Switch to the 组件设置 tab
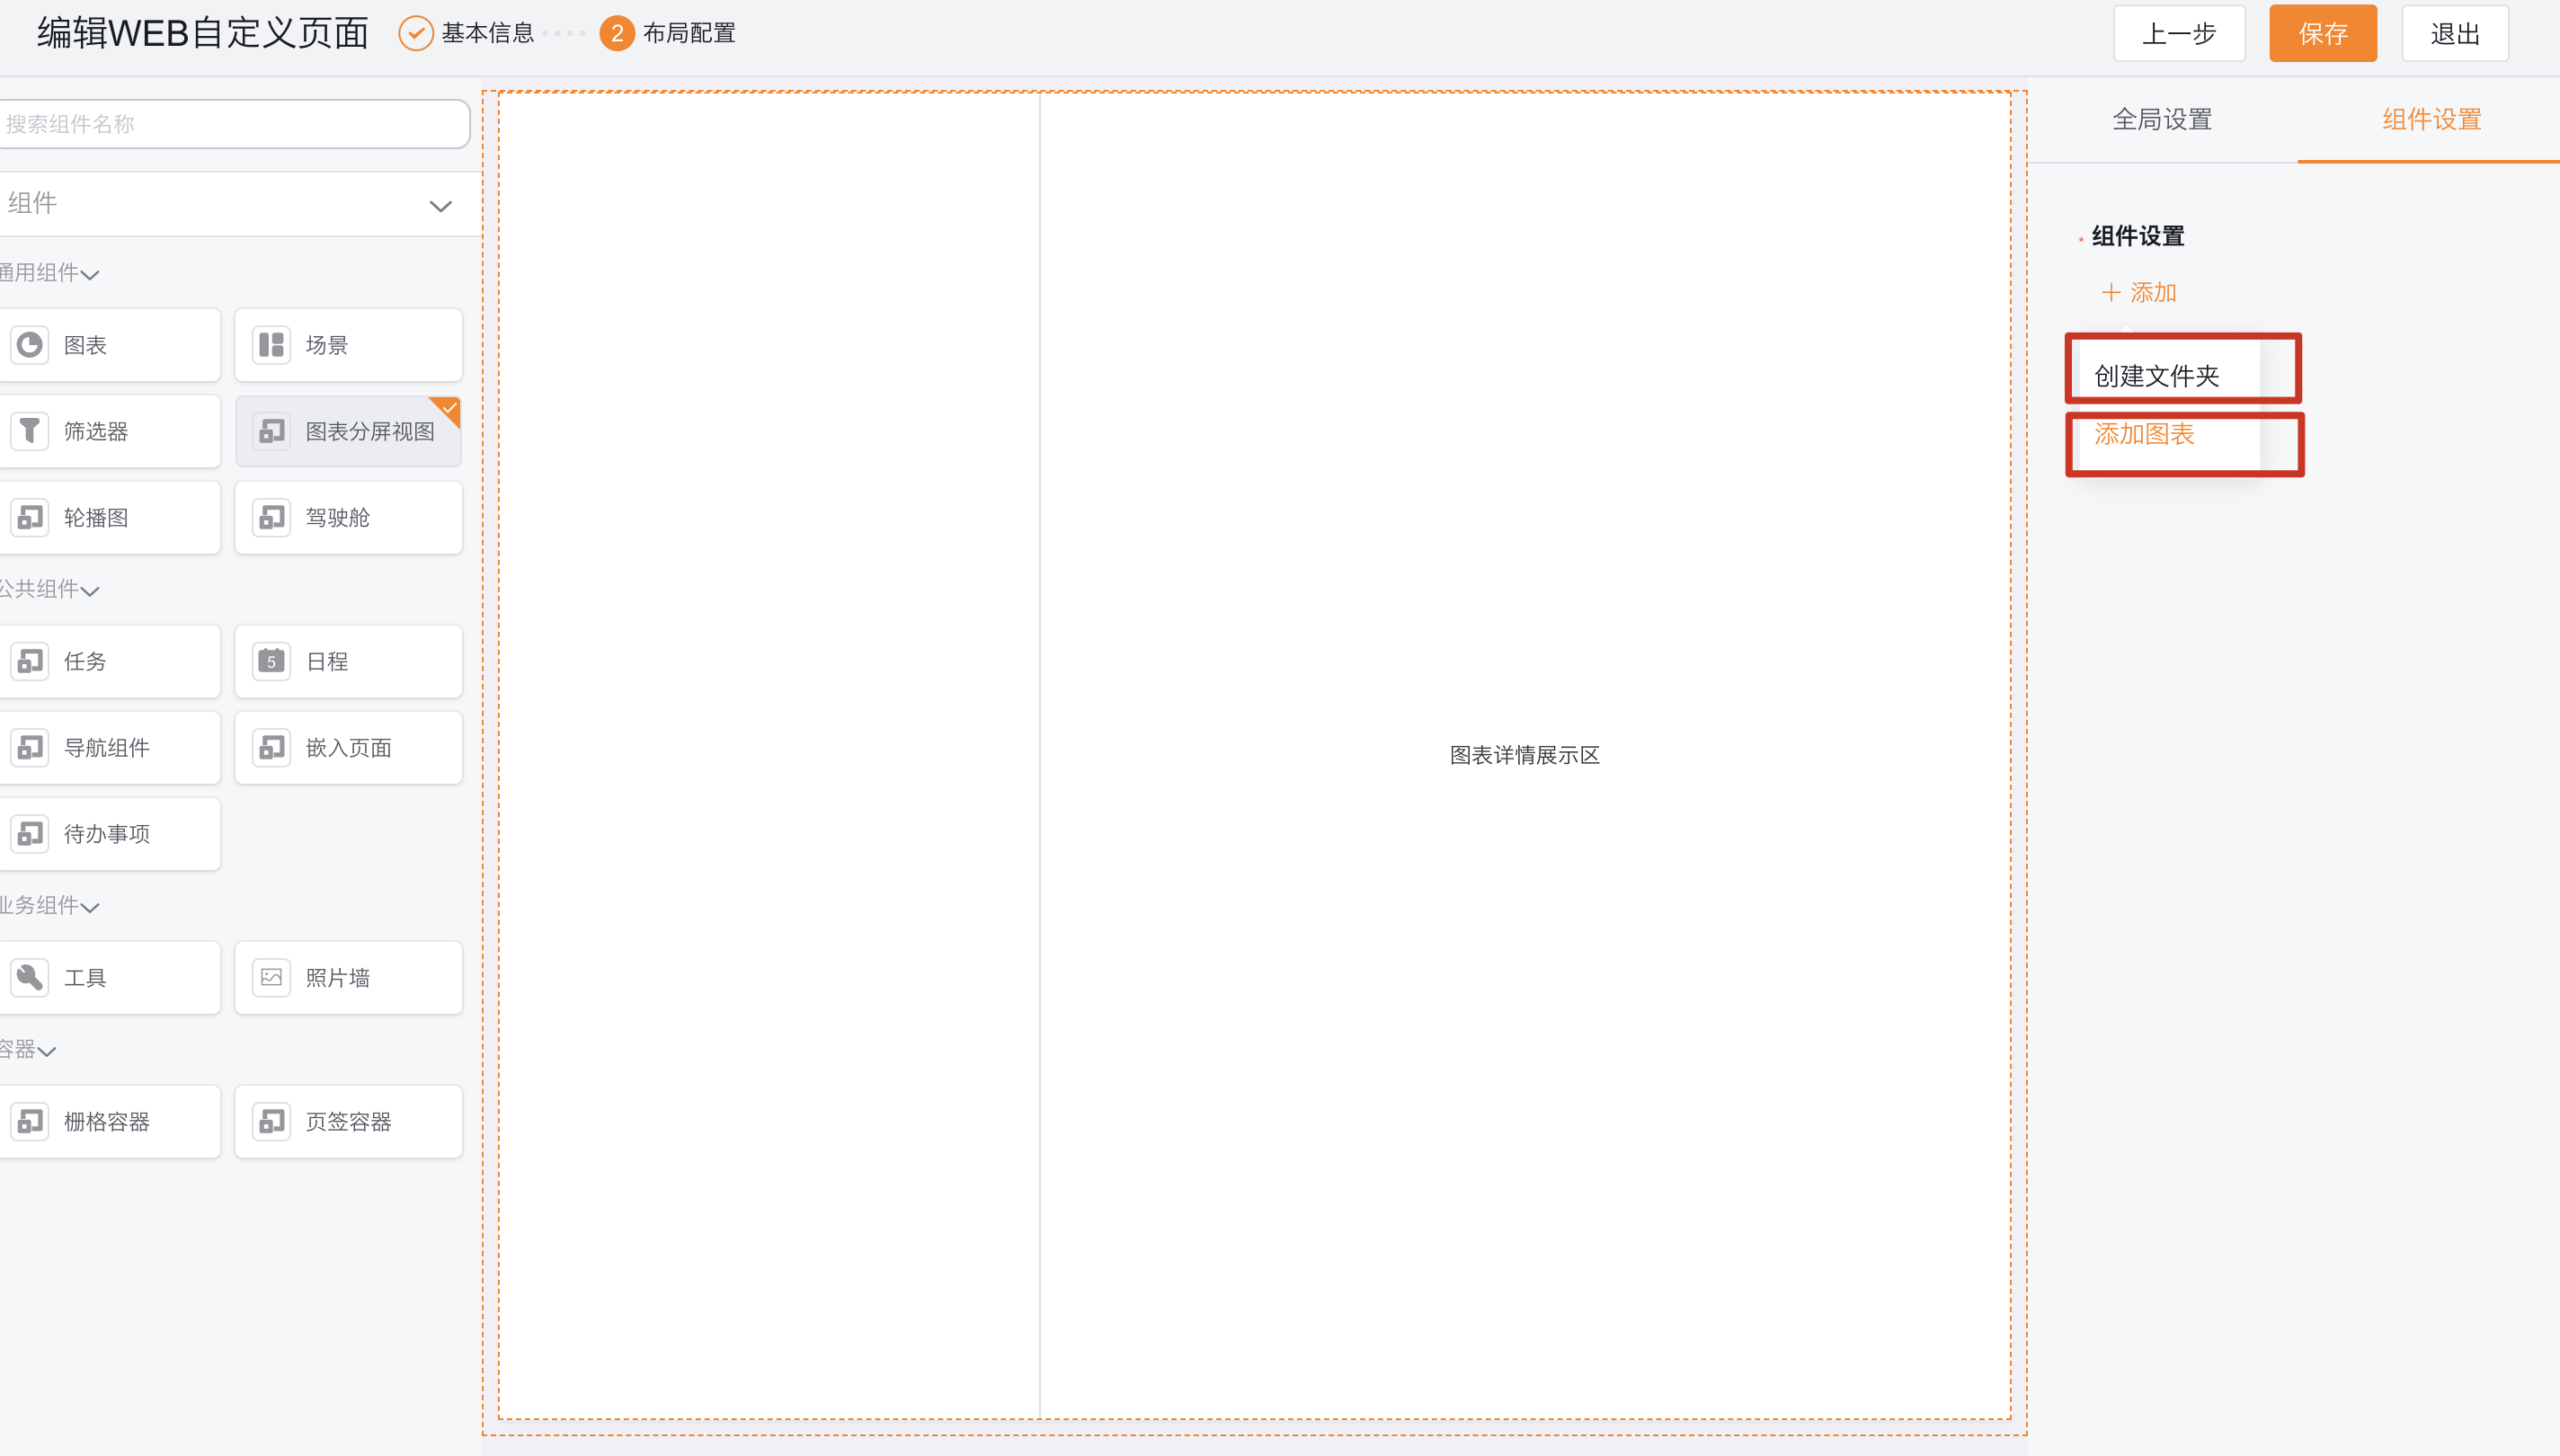The height and width of the screenshot is (1456, 2560). 2432,120
